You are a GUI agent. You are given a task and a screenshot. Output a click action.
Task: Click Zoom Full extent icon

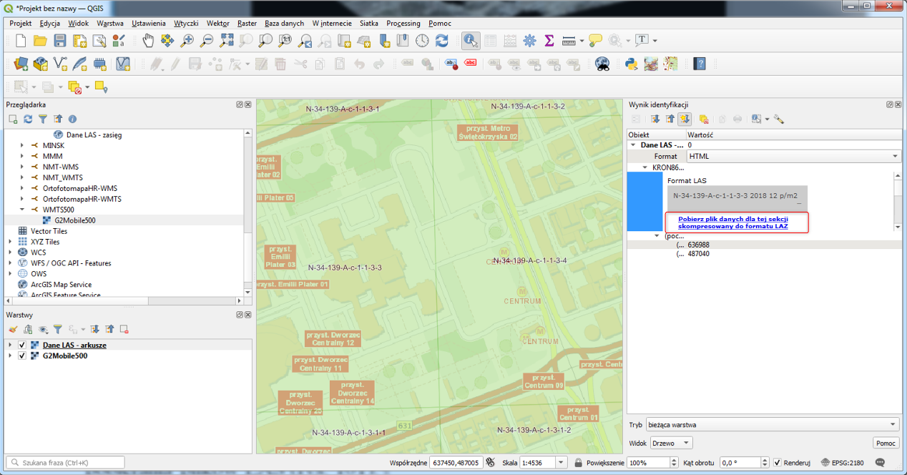[226, 40]
